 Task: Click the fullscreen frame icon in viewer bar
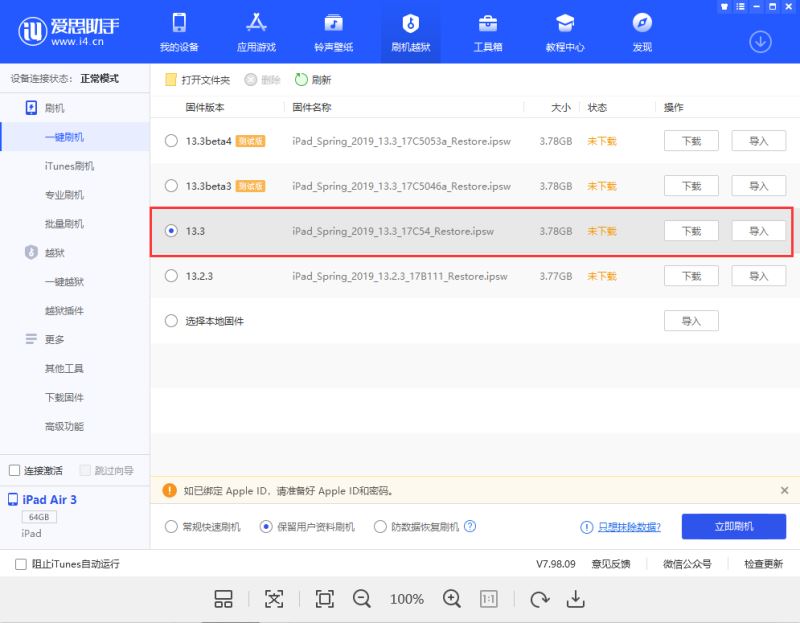[x=324, y=599]
